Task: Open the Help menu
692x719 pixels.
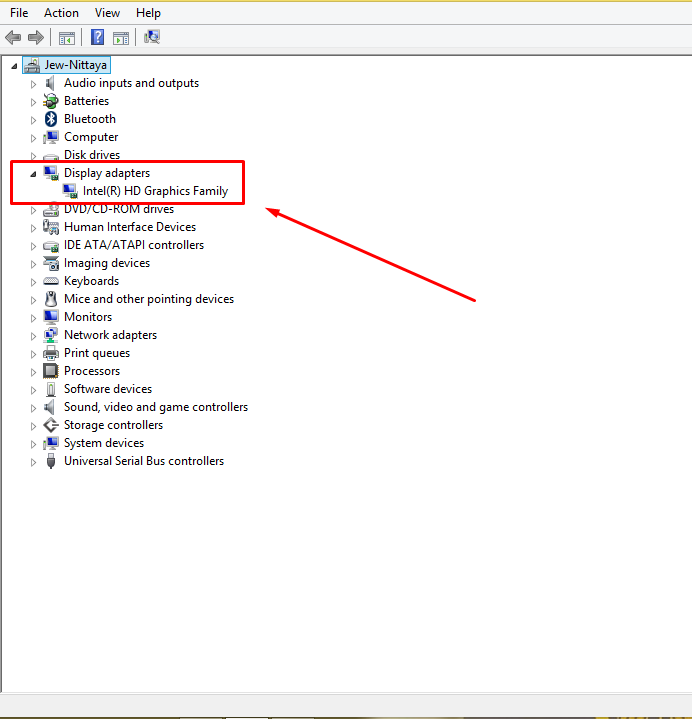Action: point(148,13)
